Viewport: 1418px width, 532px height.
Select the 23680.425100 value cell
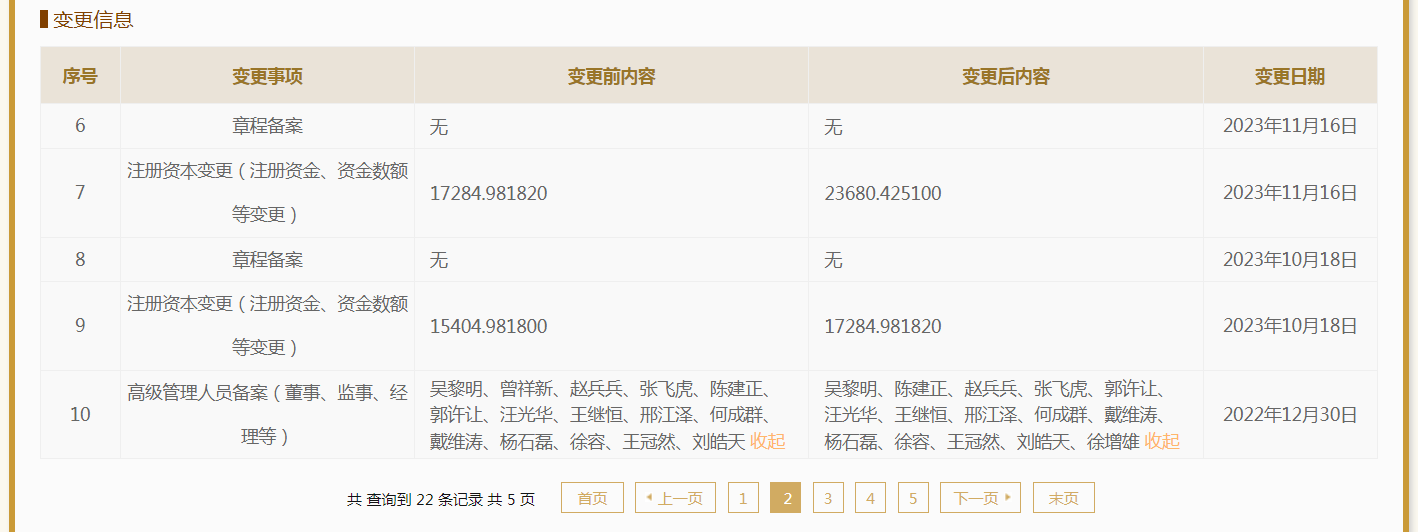pos(882,193)
